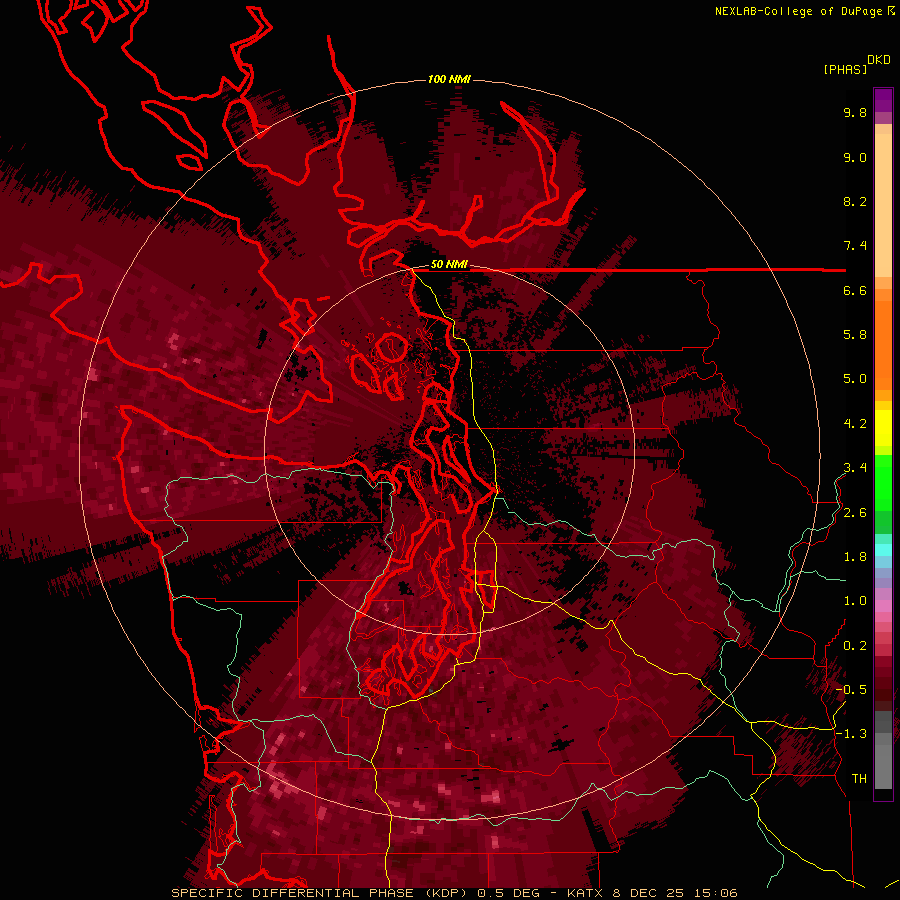Click the bright green color scale segment

pyautogui.click(x=883, y=483)
